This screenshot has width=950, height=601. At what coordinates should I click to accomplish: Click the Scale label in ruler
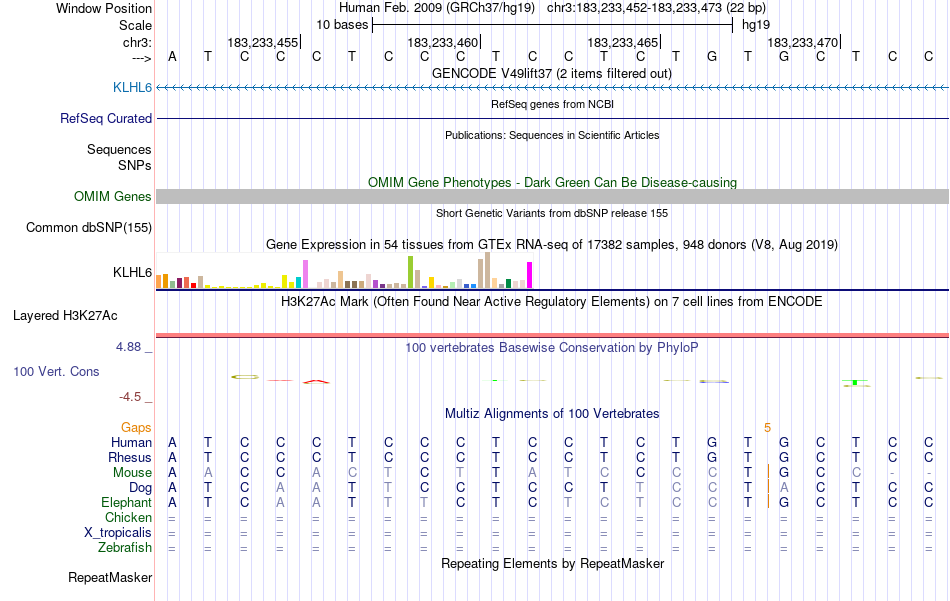tap(135, 25)
